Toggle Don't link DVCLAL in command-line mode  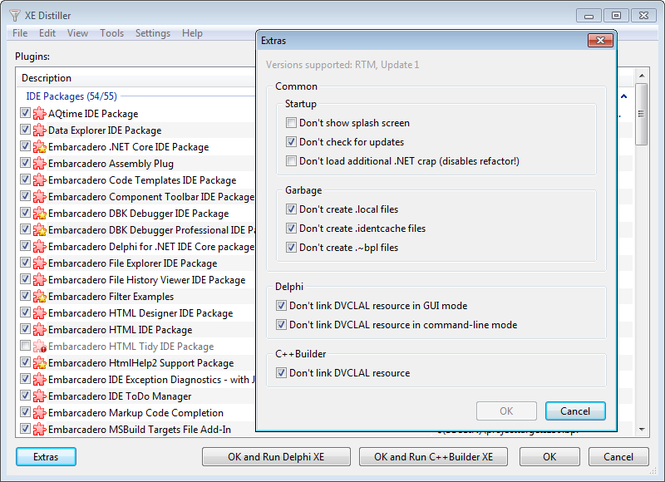coord(281,325)
